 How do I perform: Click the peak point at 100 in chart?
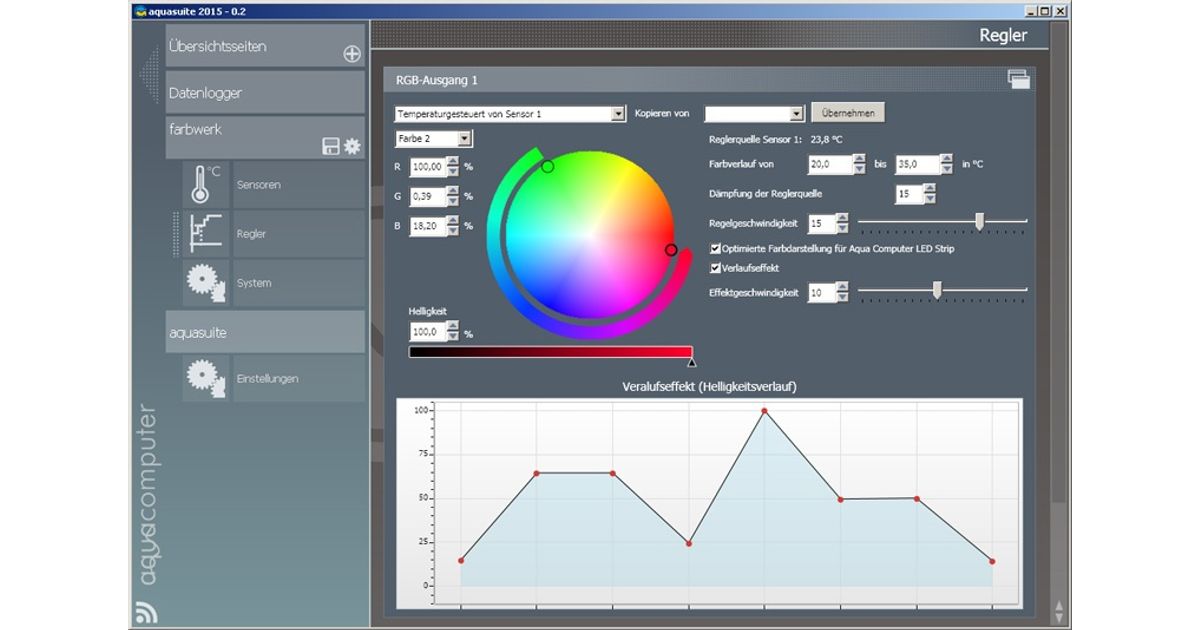click(x=765, y=410)
